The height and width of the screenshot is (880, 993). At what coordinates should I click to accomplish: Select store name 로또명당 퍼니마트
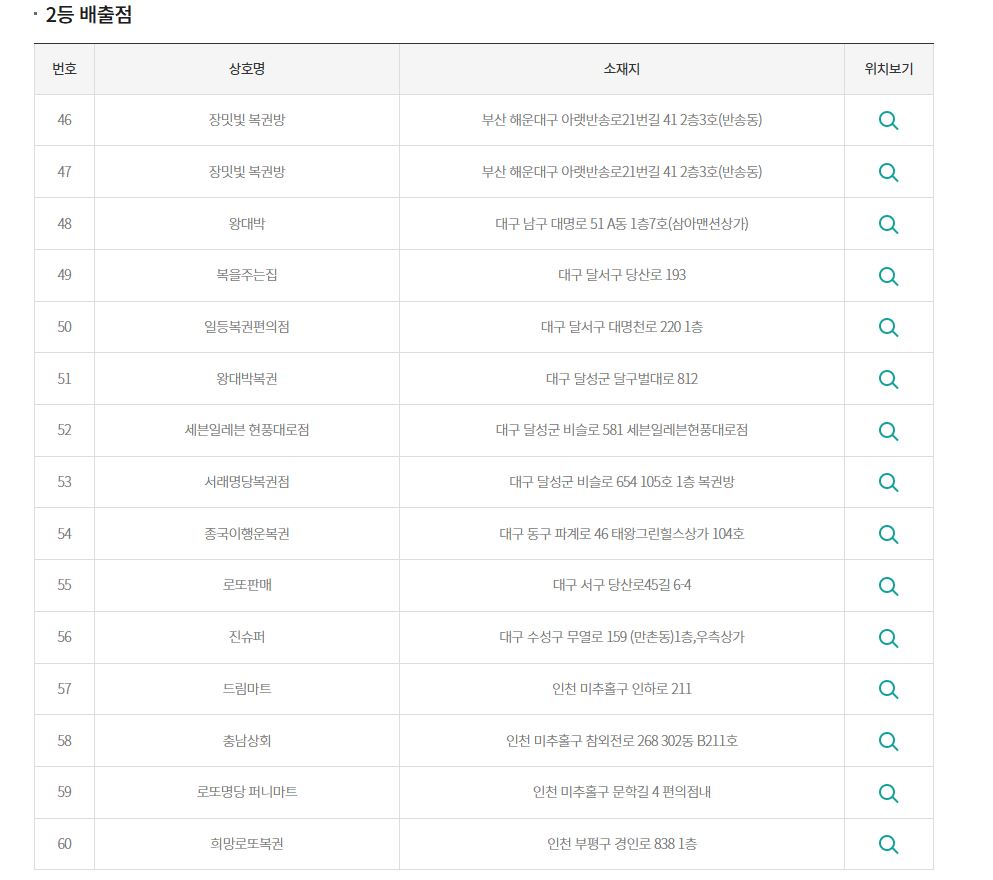247,792
